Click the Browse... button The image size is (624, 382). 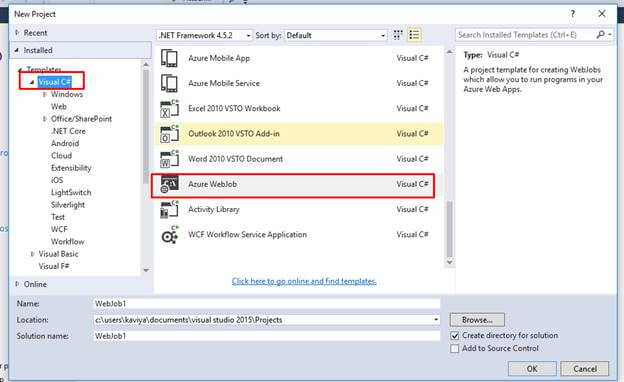pos(477,320)
